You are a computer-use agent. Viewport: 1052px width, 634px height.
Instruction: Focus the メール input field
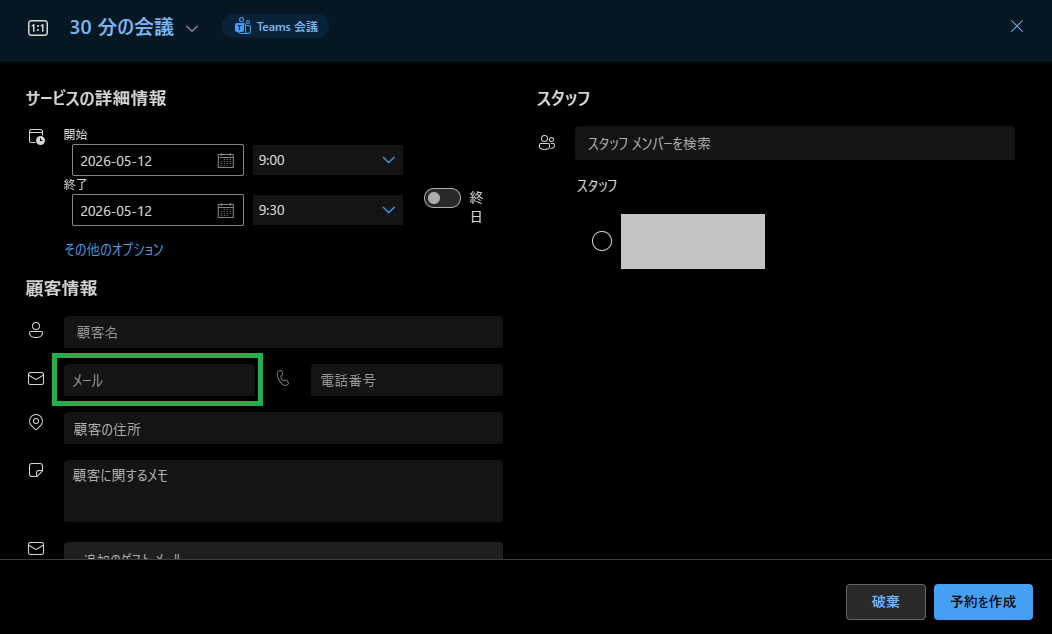point(160,380)
